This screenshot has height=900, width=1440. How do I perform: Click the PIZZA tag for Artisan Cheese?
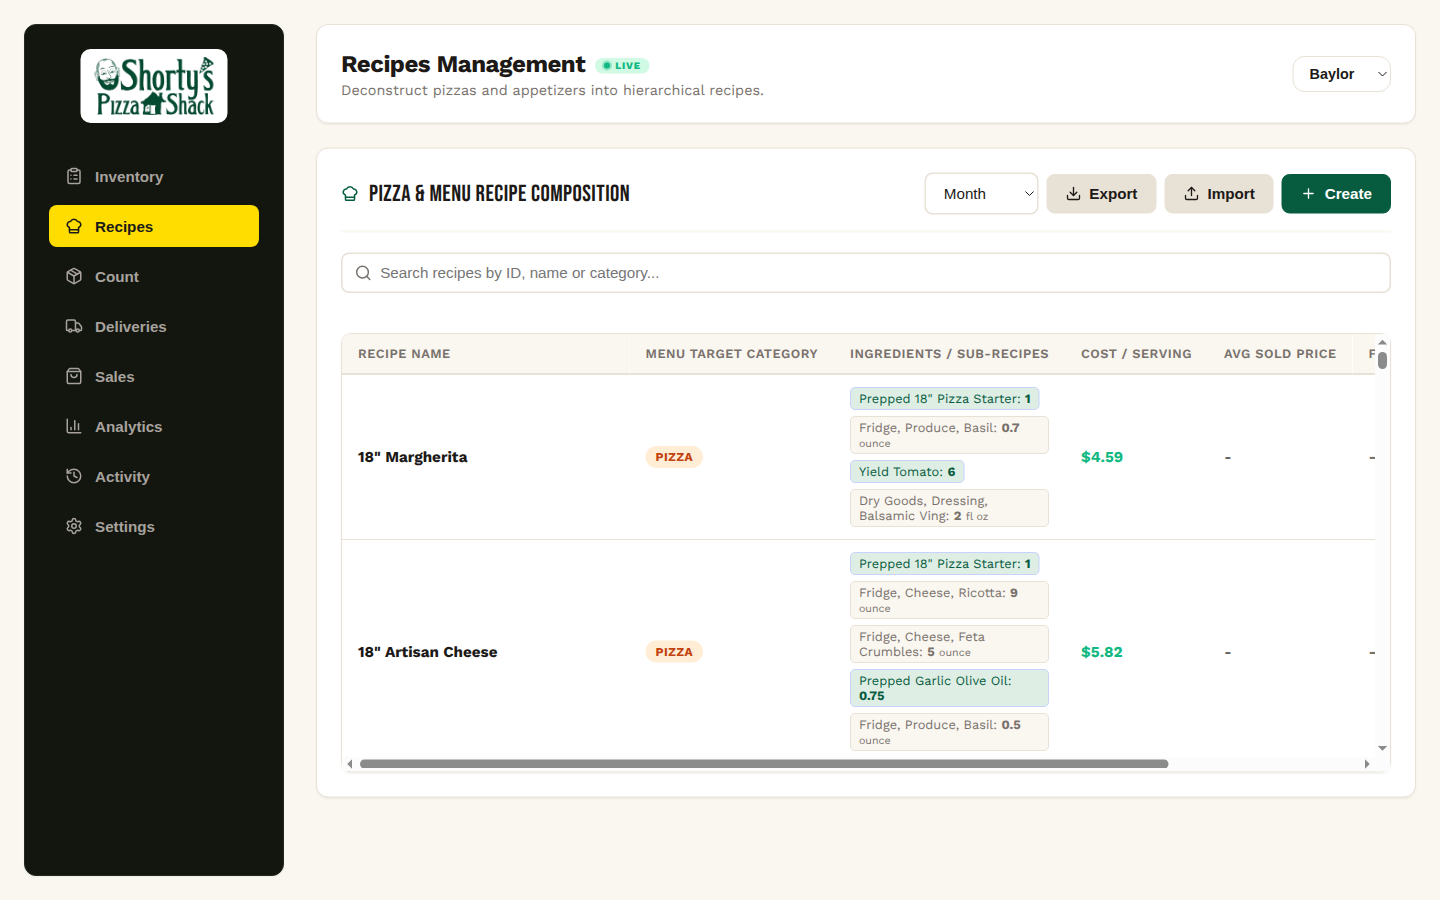tap(674, 652)
